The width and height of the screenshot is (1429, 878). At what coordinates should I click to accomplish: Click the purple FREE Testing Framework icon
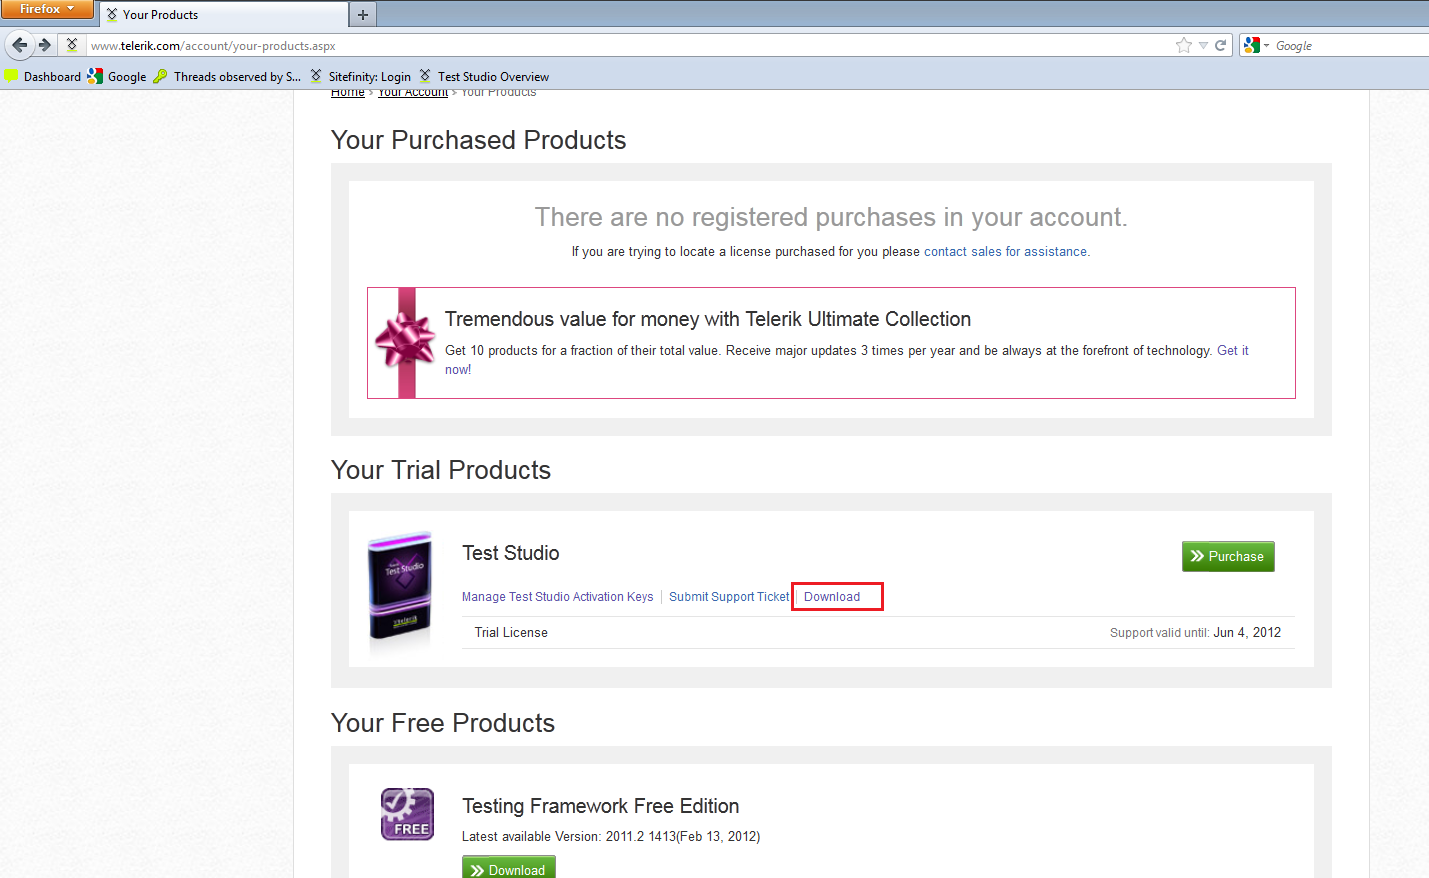[407, 814]
